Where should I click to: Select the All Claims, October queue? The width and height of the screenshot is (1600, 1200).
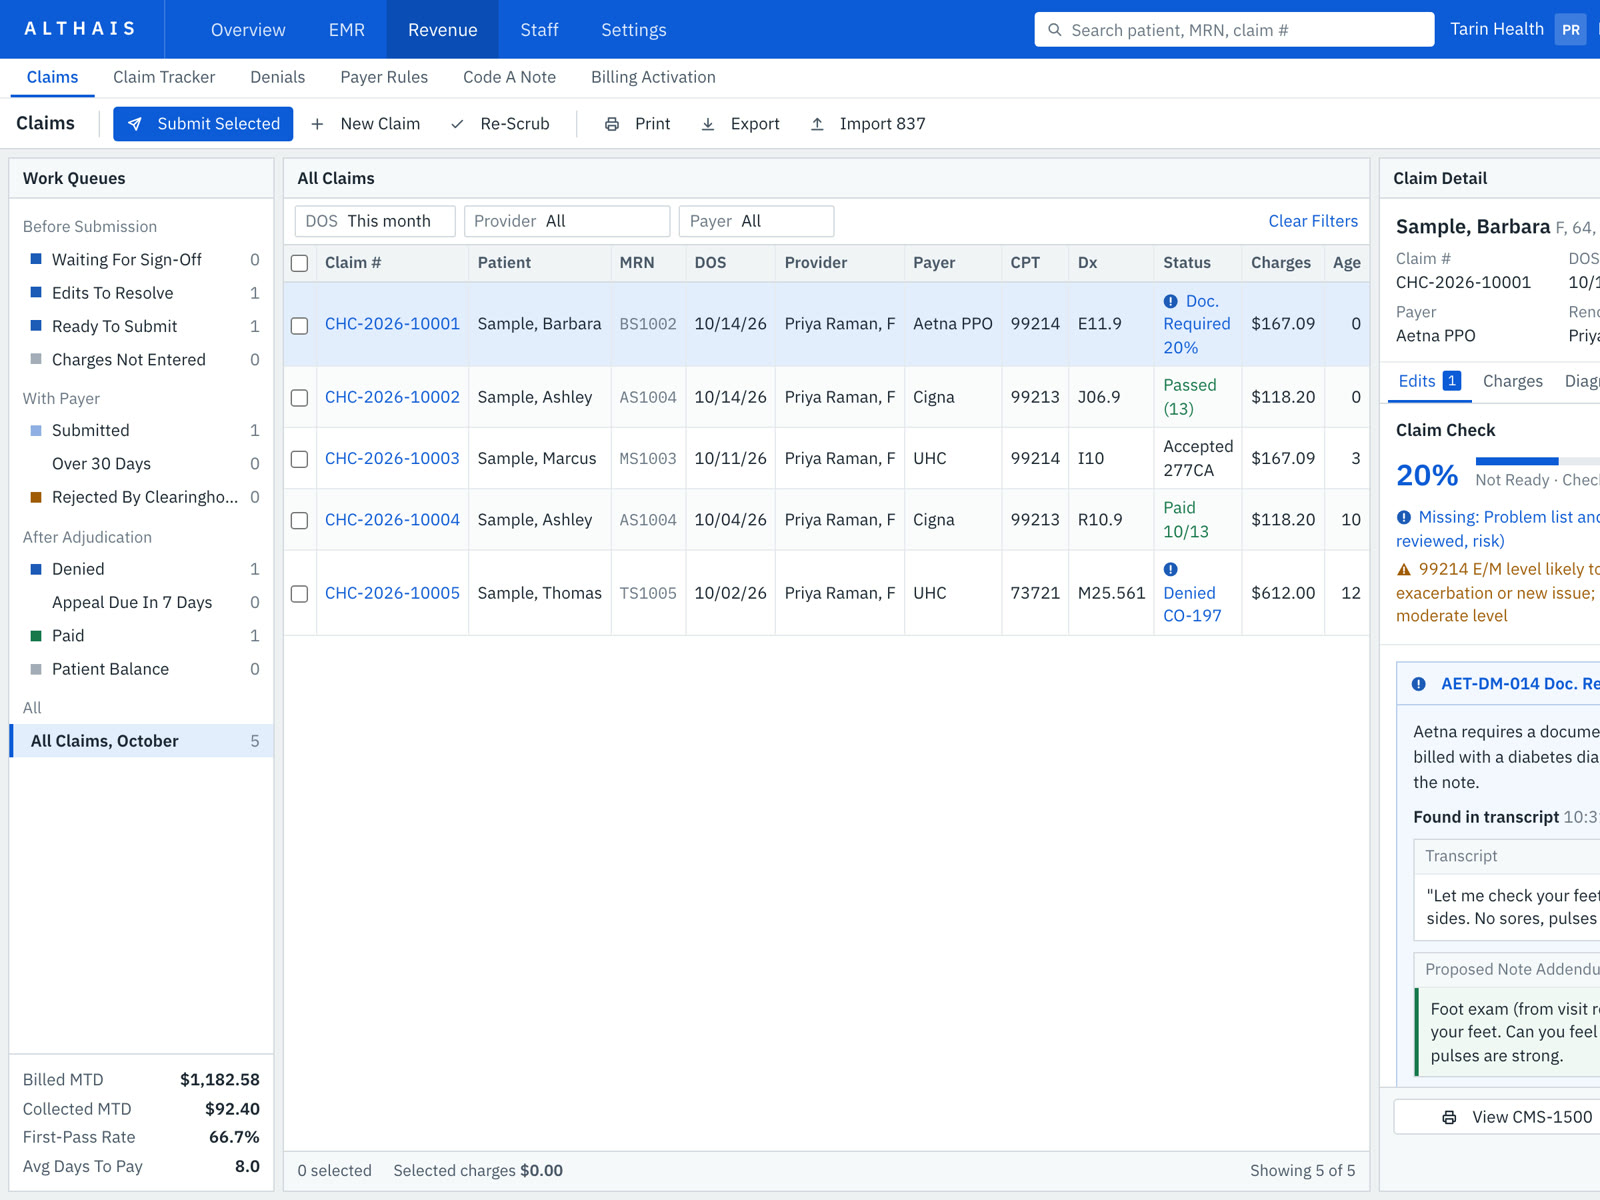point(141,741)
